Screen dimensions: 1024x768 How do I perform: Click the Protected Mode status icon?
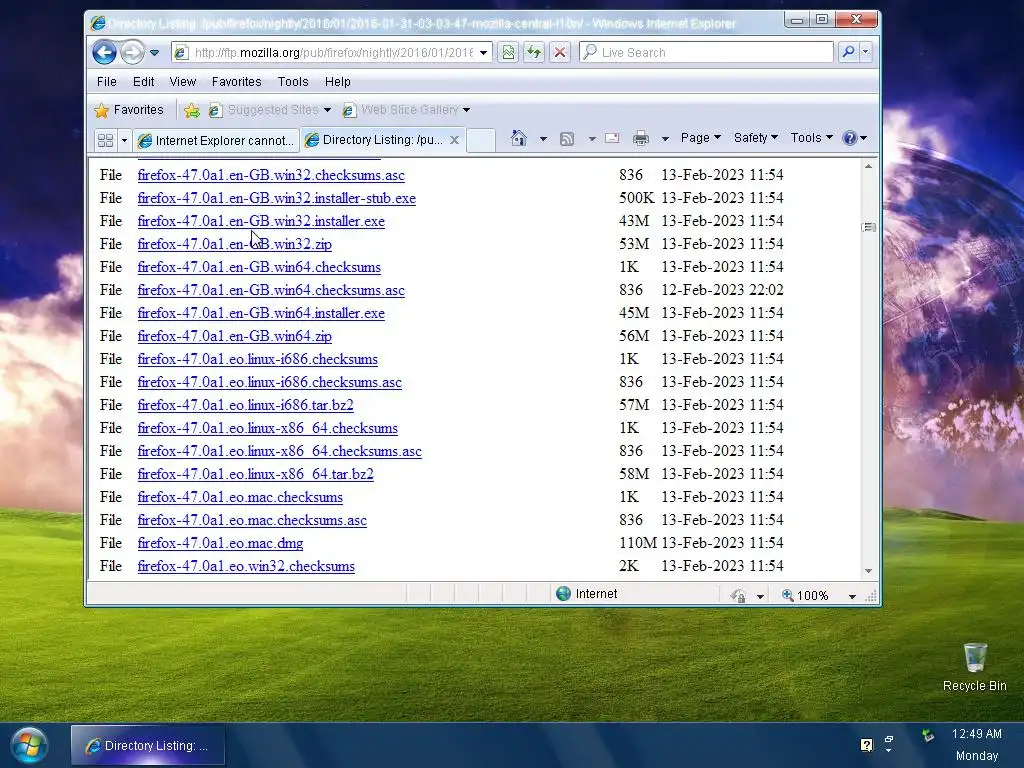click(x=739, y=596)
